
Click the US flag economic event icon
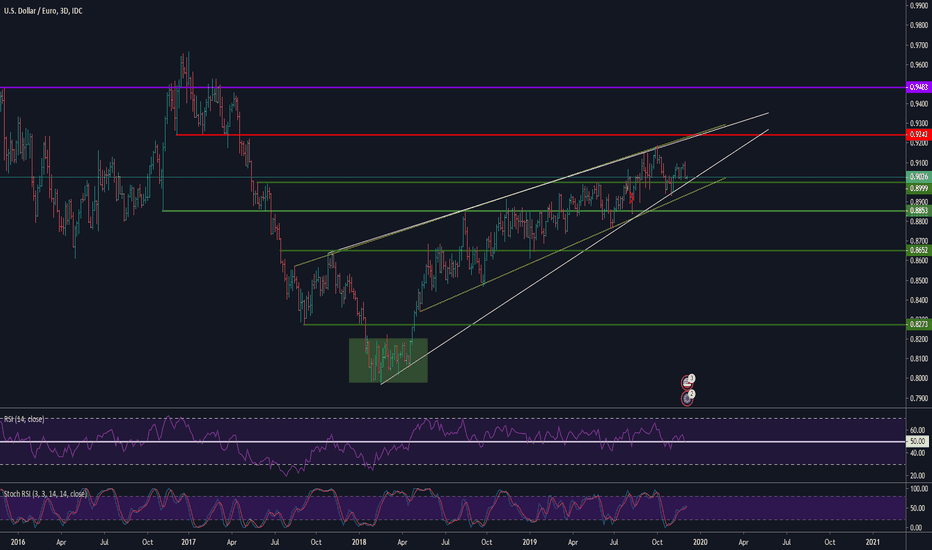[688, 381]
